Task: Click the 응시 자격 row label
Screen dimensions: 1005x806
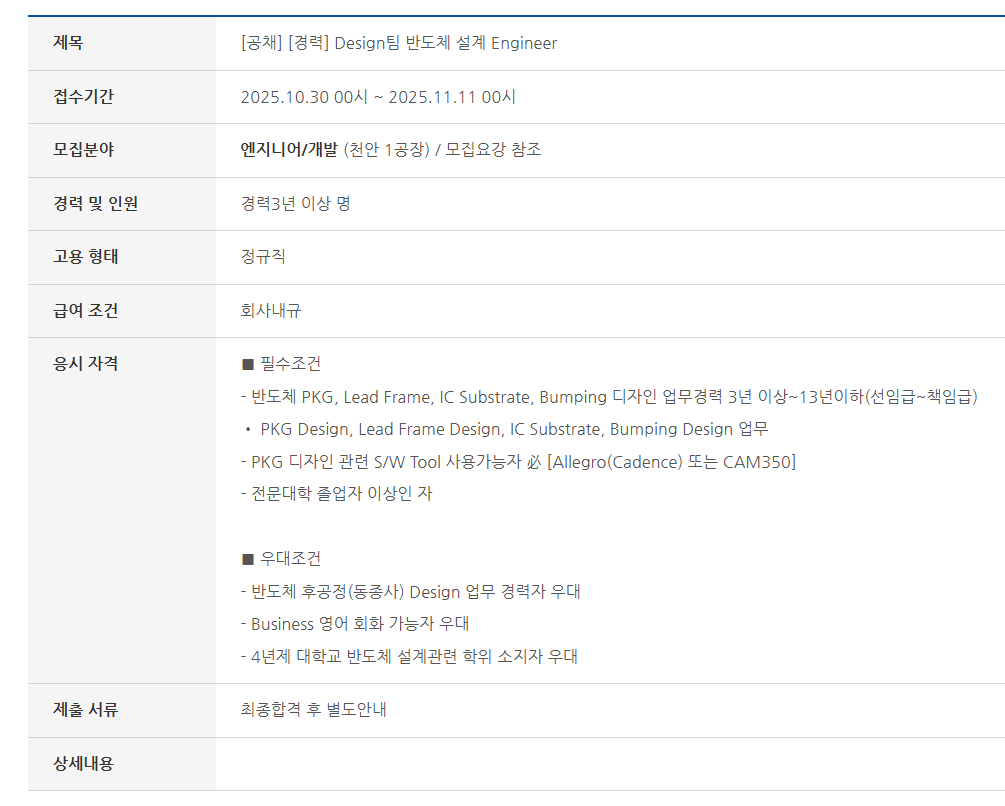Action: 85,364
